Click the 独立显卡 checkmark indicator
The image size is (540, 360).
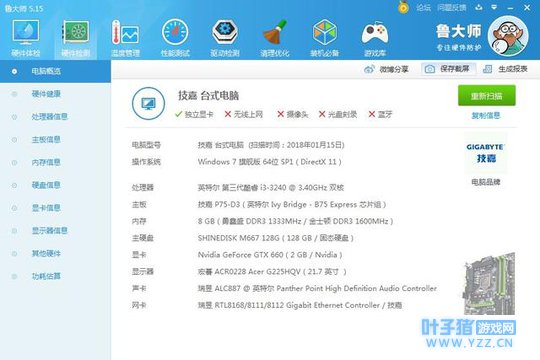tap(194, 114)
